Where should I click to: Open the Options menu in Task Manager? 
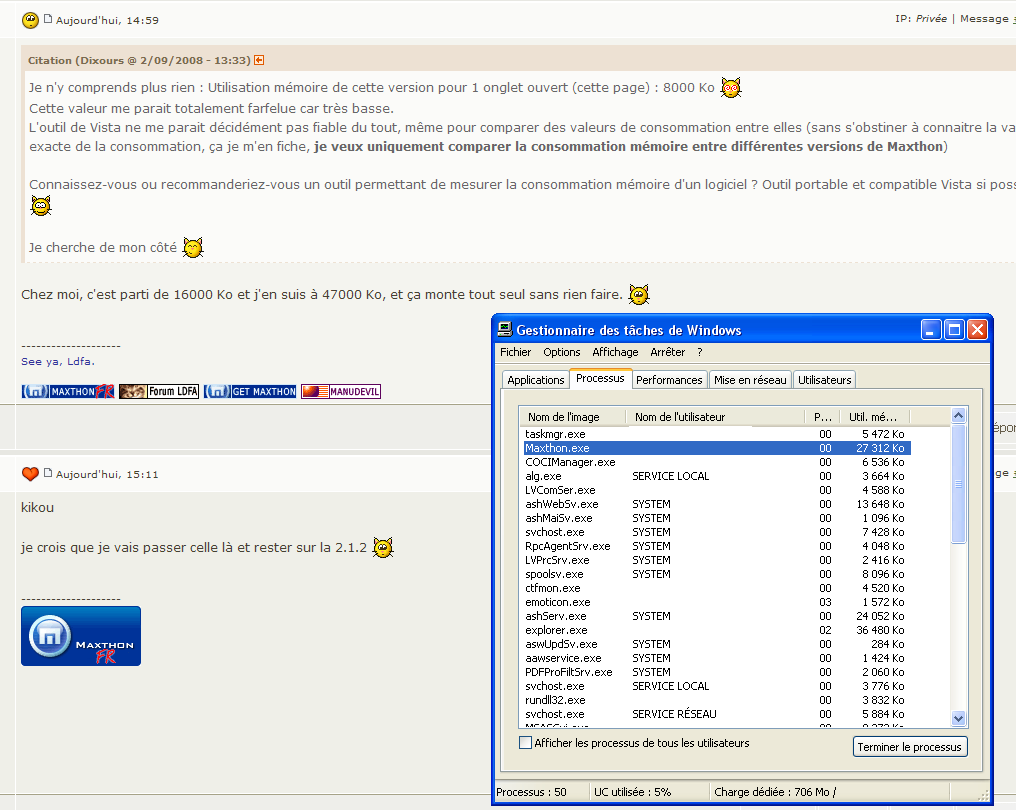562,352
